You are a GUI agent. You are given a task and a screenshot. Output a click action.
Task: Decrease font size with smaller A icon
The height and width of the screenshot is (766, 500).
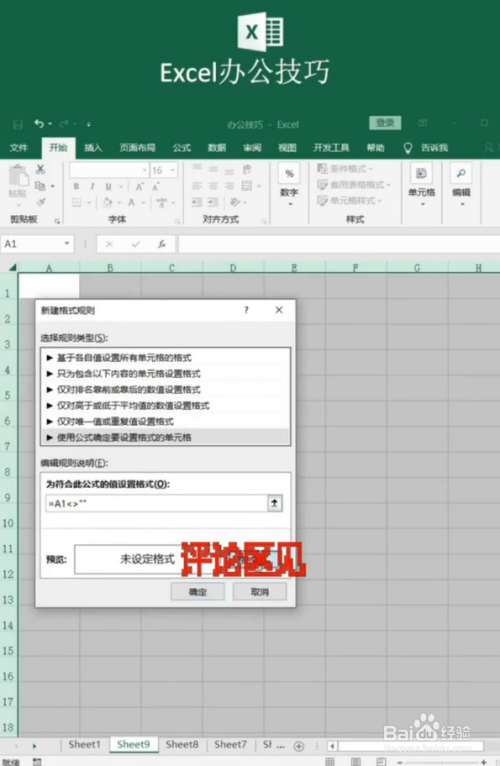point(156,187)
